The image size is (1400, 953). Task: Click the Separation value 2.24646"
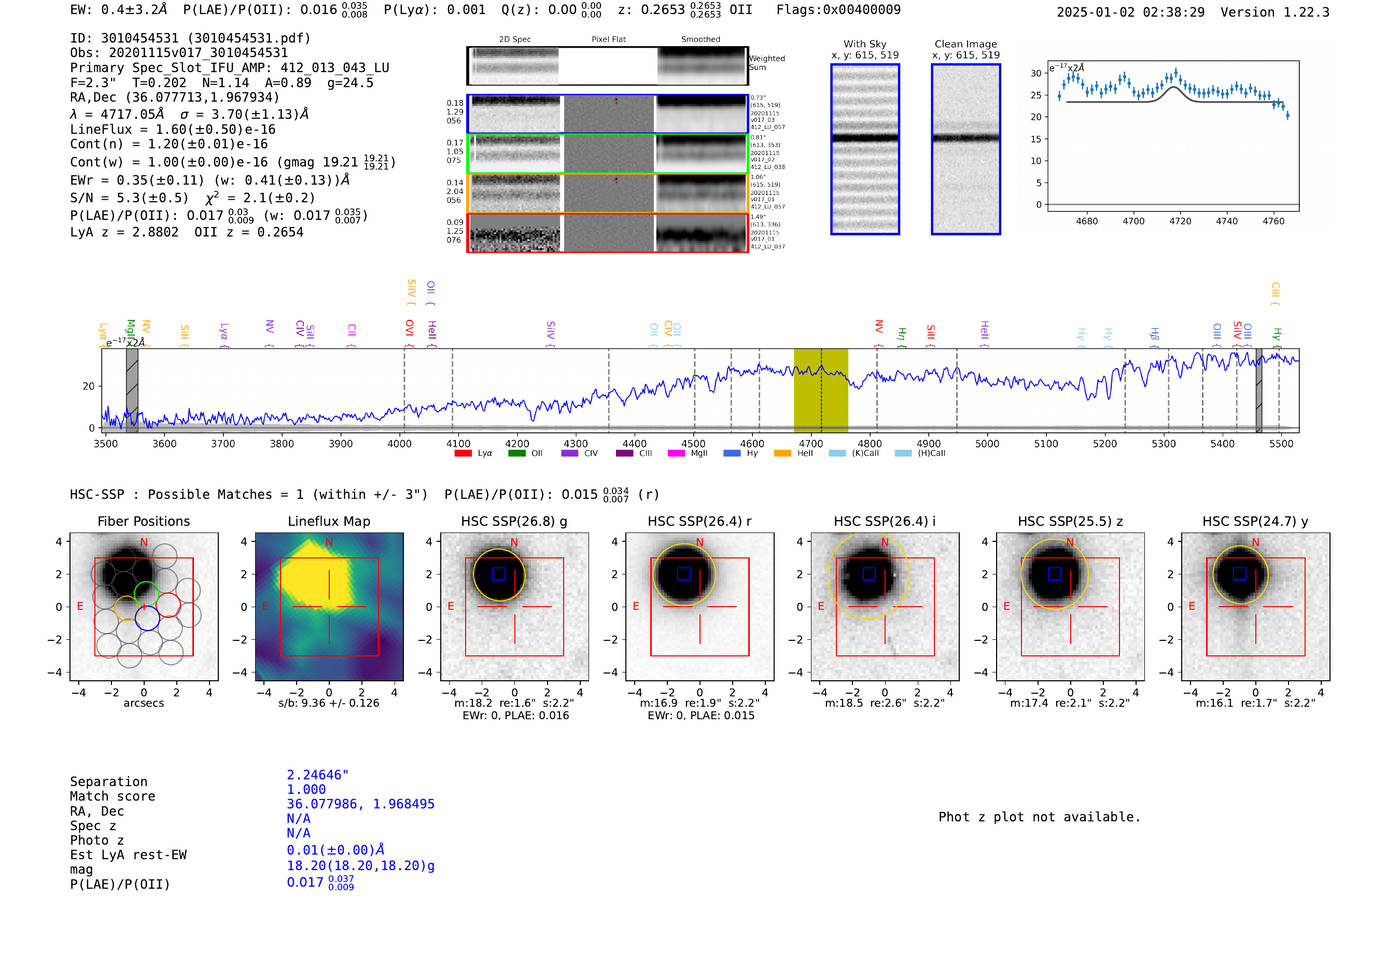pyautogui.click(x=317, y=775)
